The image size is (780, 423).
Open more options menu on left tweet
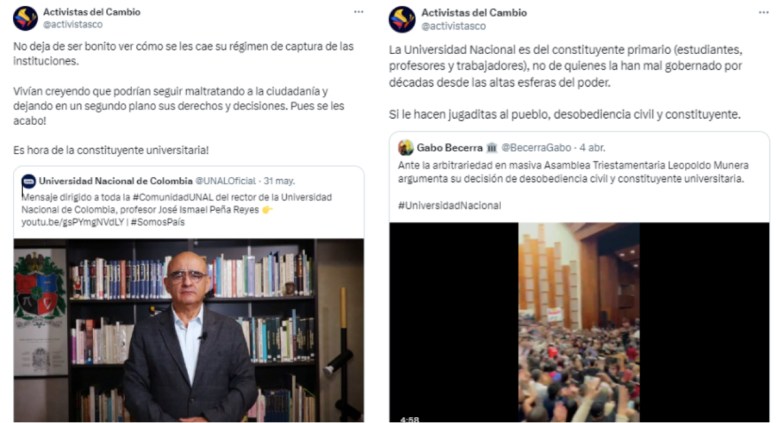coord(359,12)
